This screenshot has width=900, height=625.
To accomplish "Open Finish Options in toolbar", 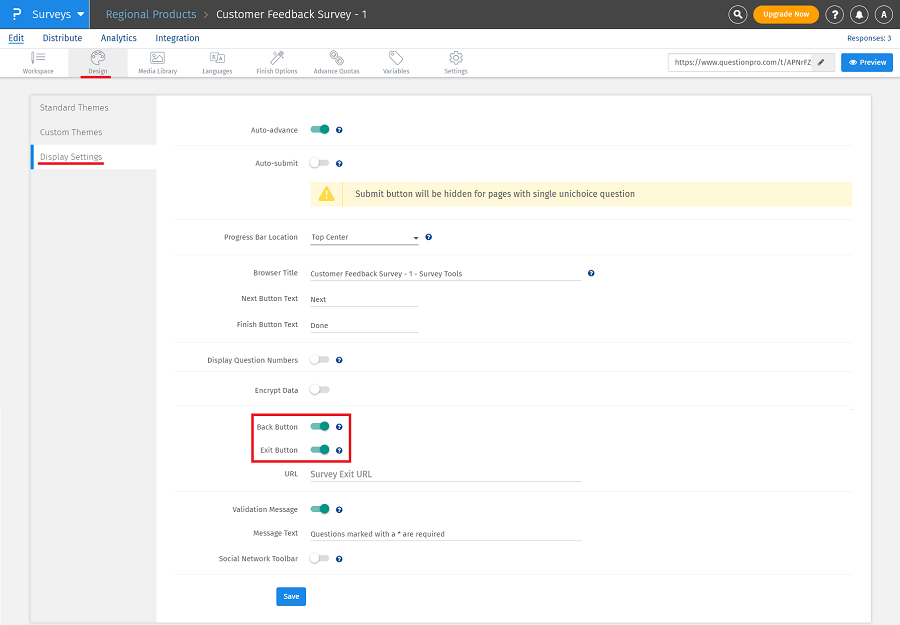I will (276, 62).
